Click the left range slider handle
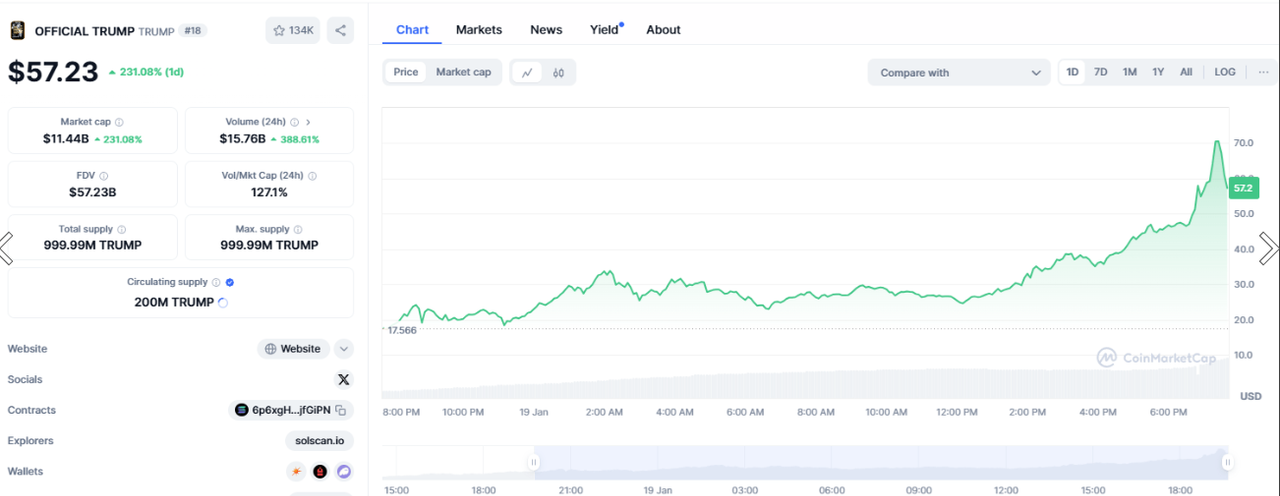 pyautogui.click(x=534, y=462)
